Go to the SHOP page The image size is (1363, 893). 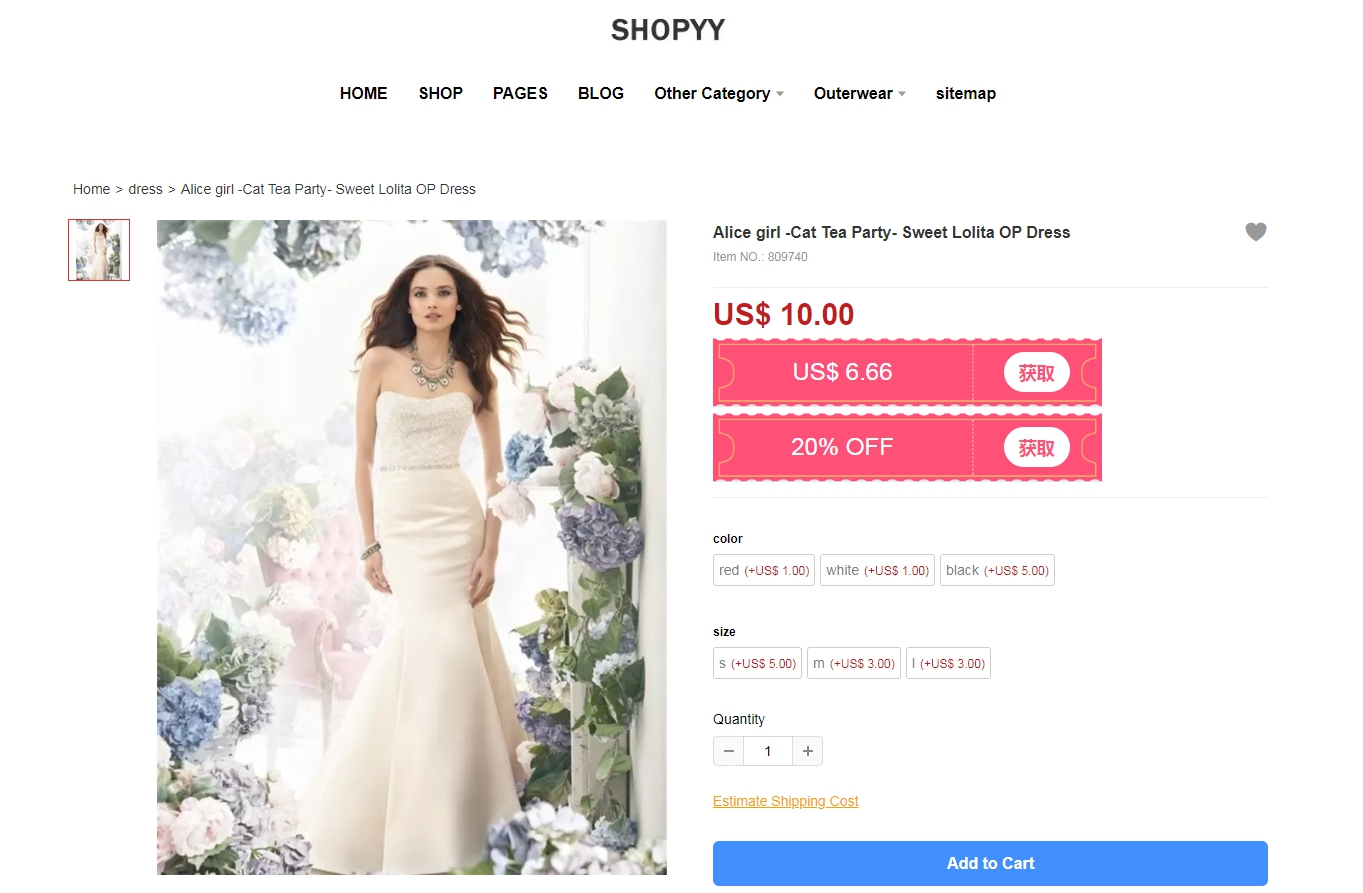441,93
